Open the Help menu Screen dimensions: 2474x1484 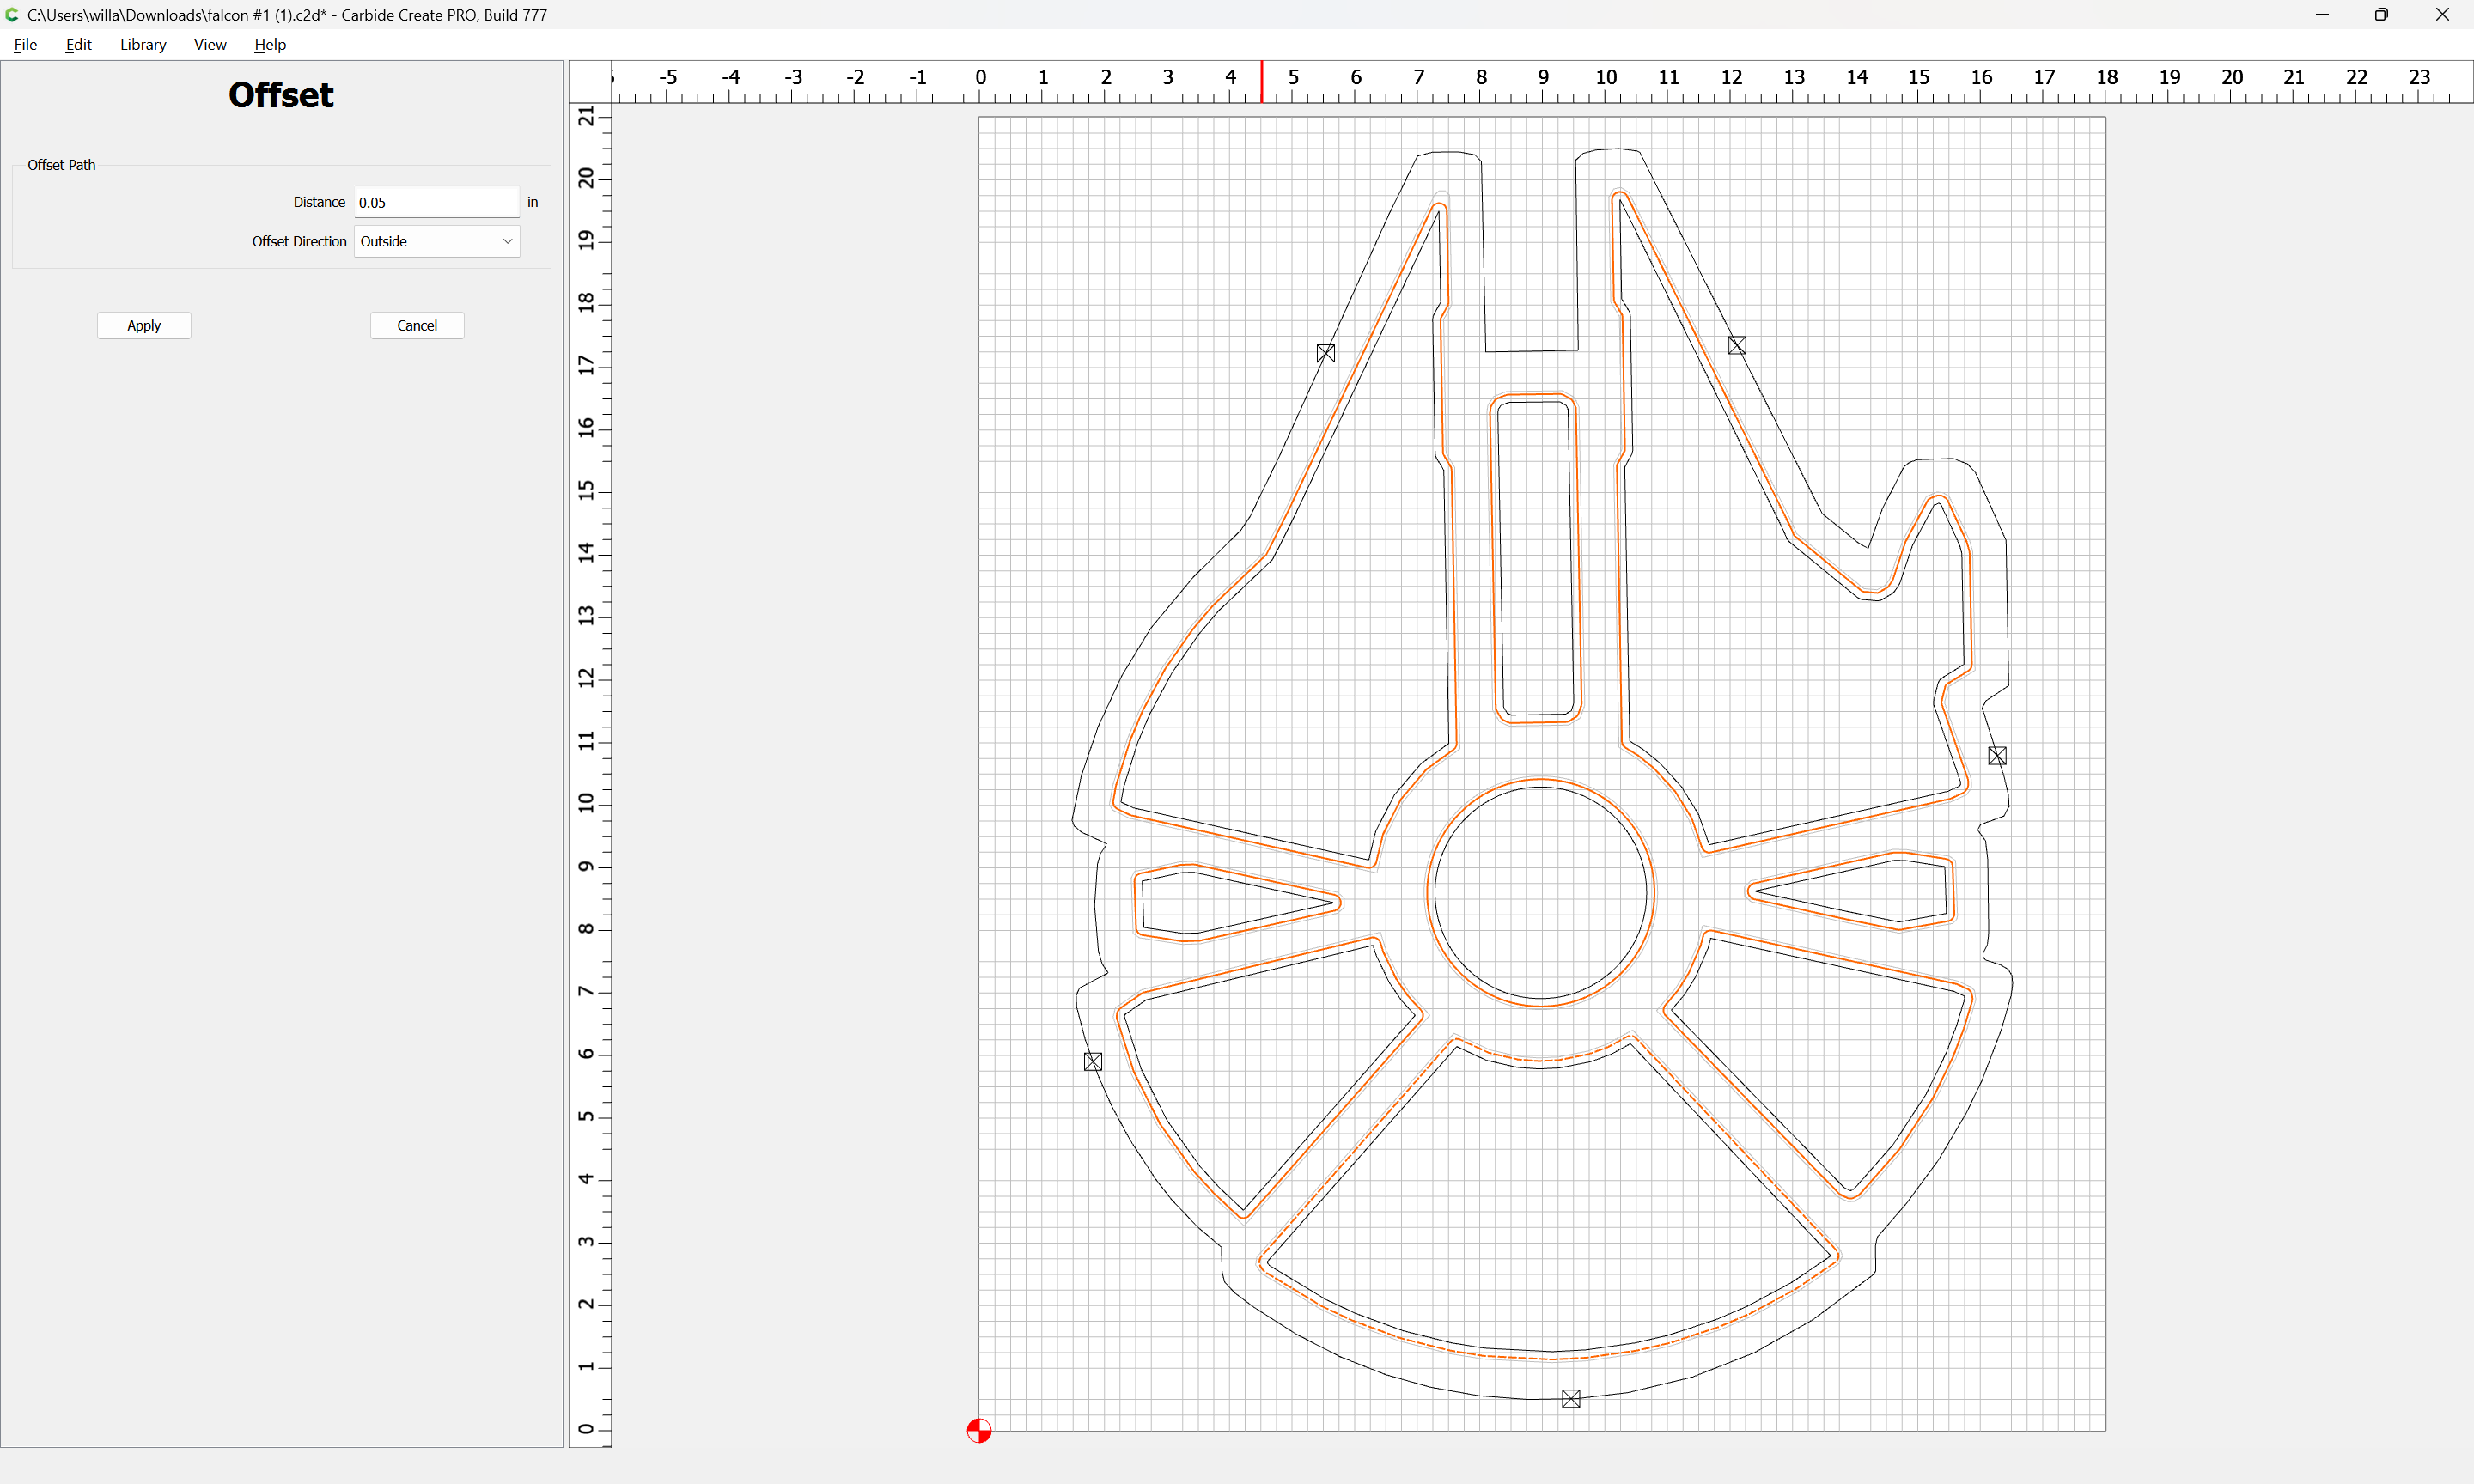tap(270, 44)
